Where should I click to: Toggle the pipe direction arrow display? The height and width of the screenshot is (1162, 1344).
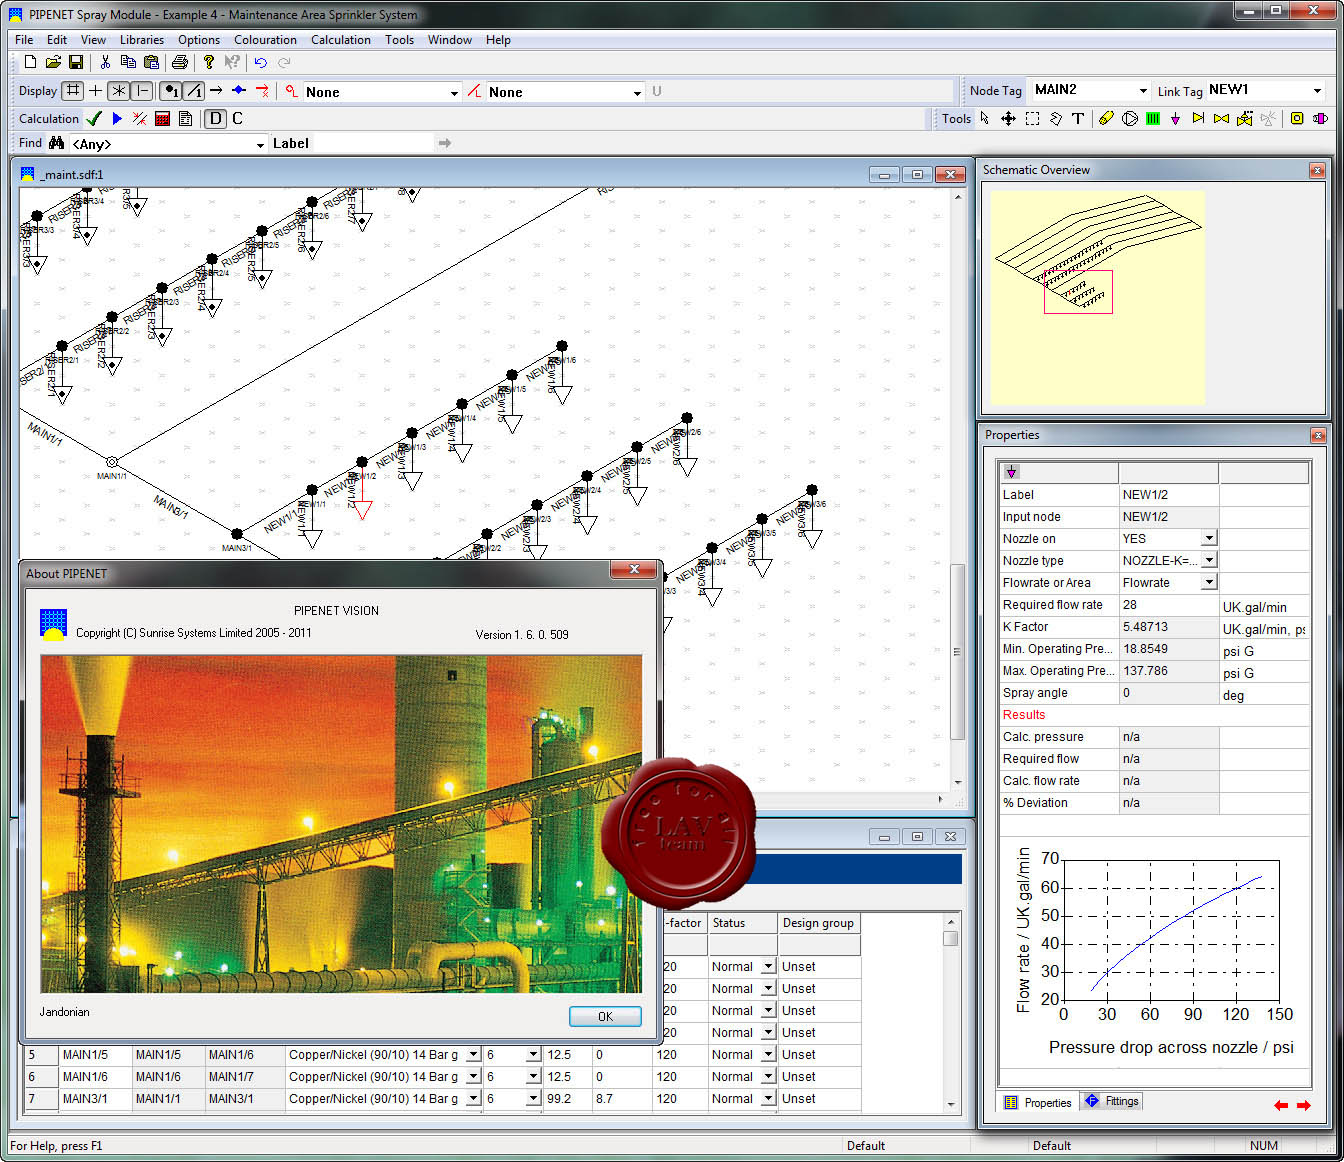[x=216, y=90]
